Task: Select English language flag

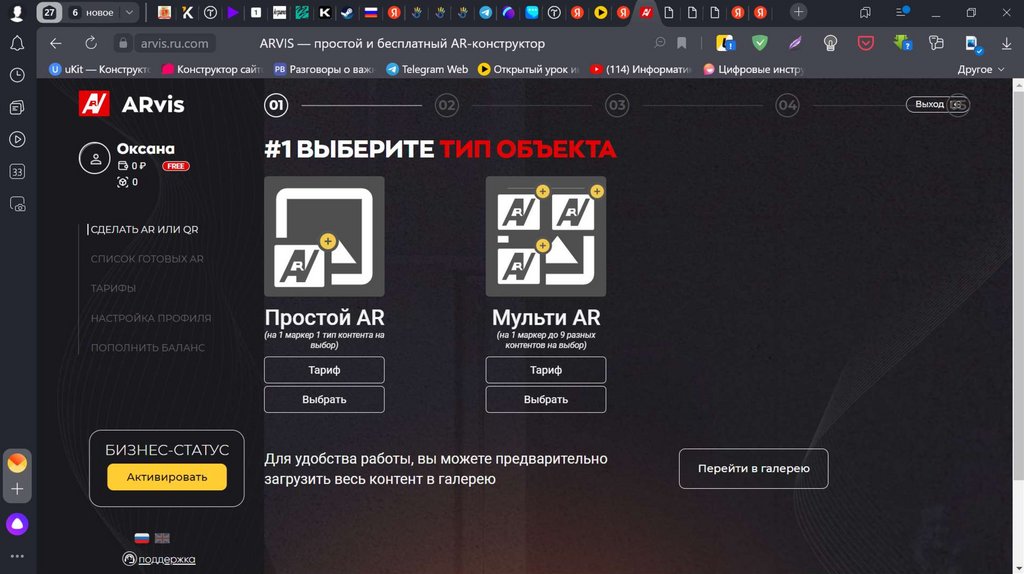Action: tap(162, 538)
